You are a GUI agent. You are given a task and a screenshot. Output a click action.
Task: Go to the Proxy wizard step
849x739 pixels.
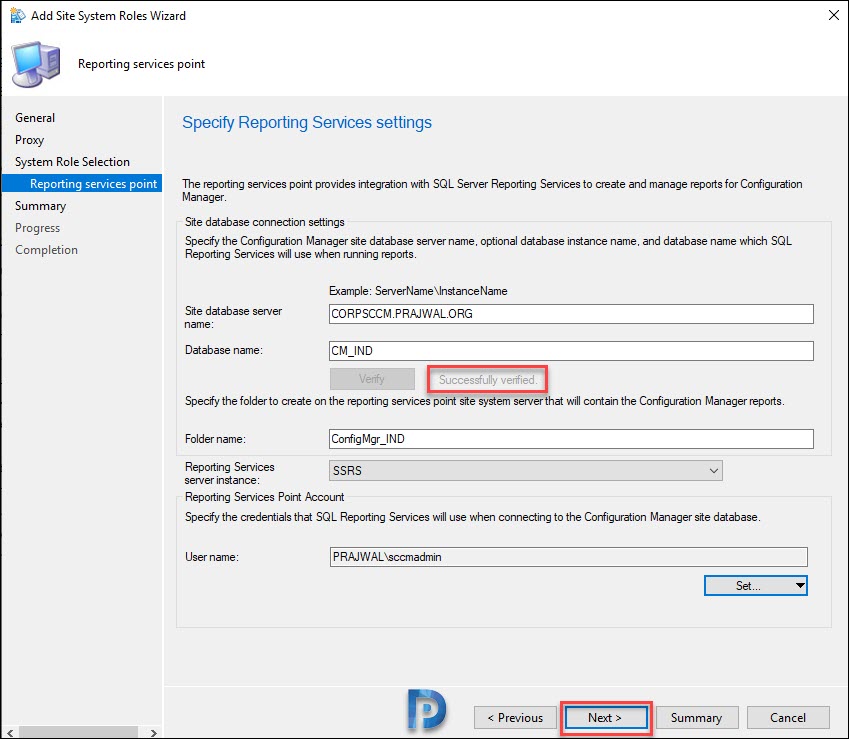coord(29,140)
